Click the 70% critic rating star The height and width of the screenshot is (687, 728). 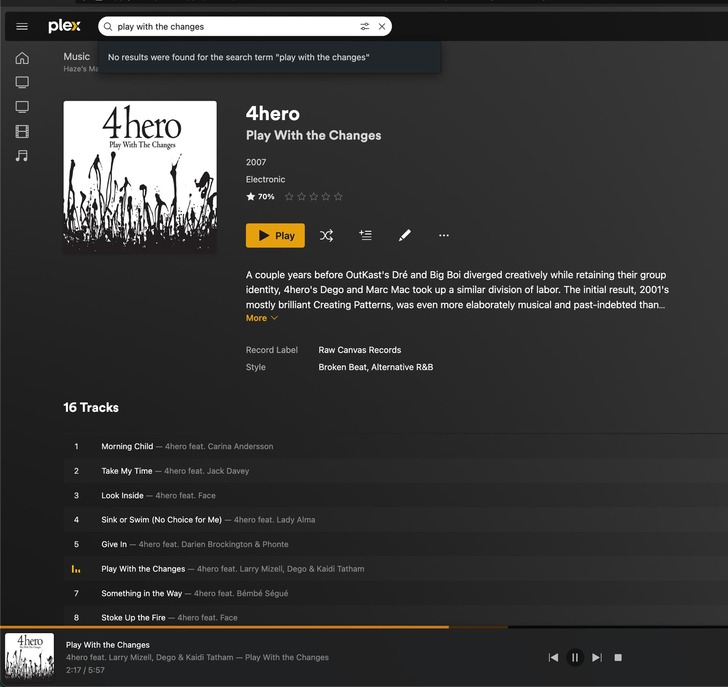[x=251, y=197]
